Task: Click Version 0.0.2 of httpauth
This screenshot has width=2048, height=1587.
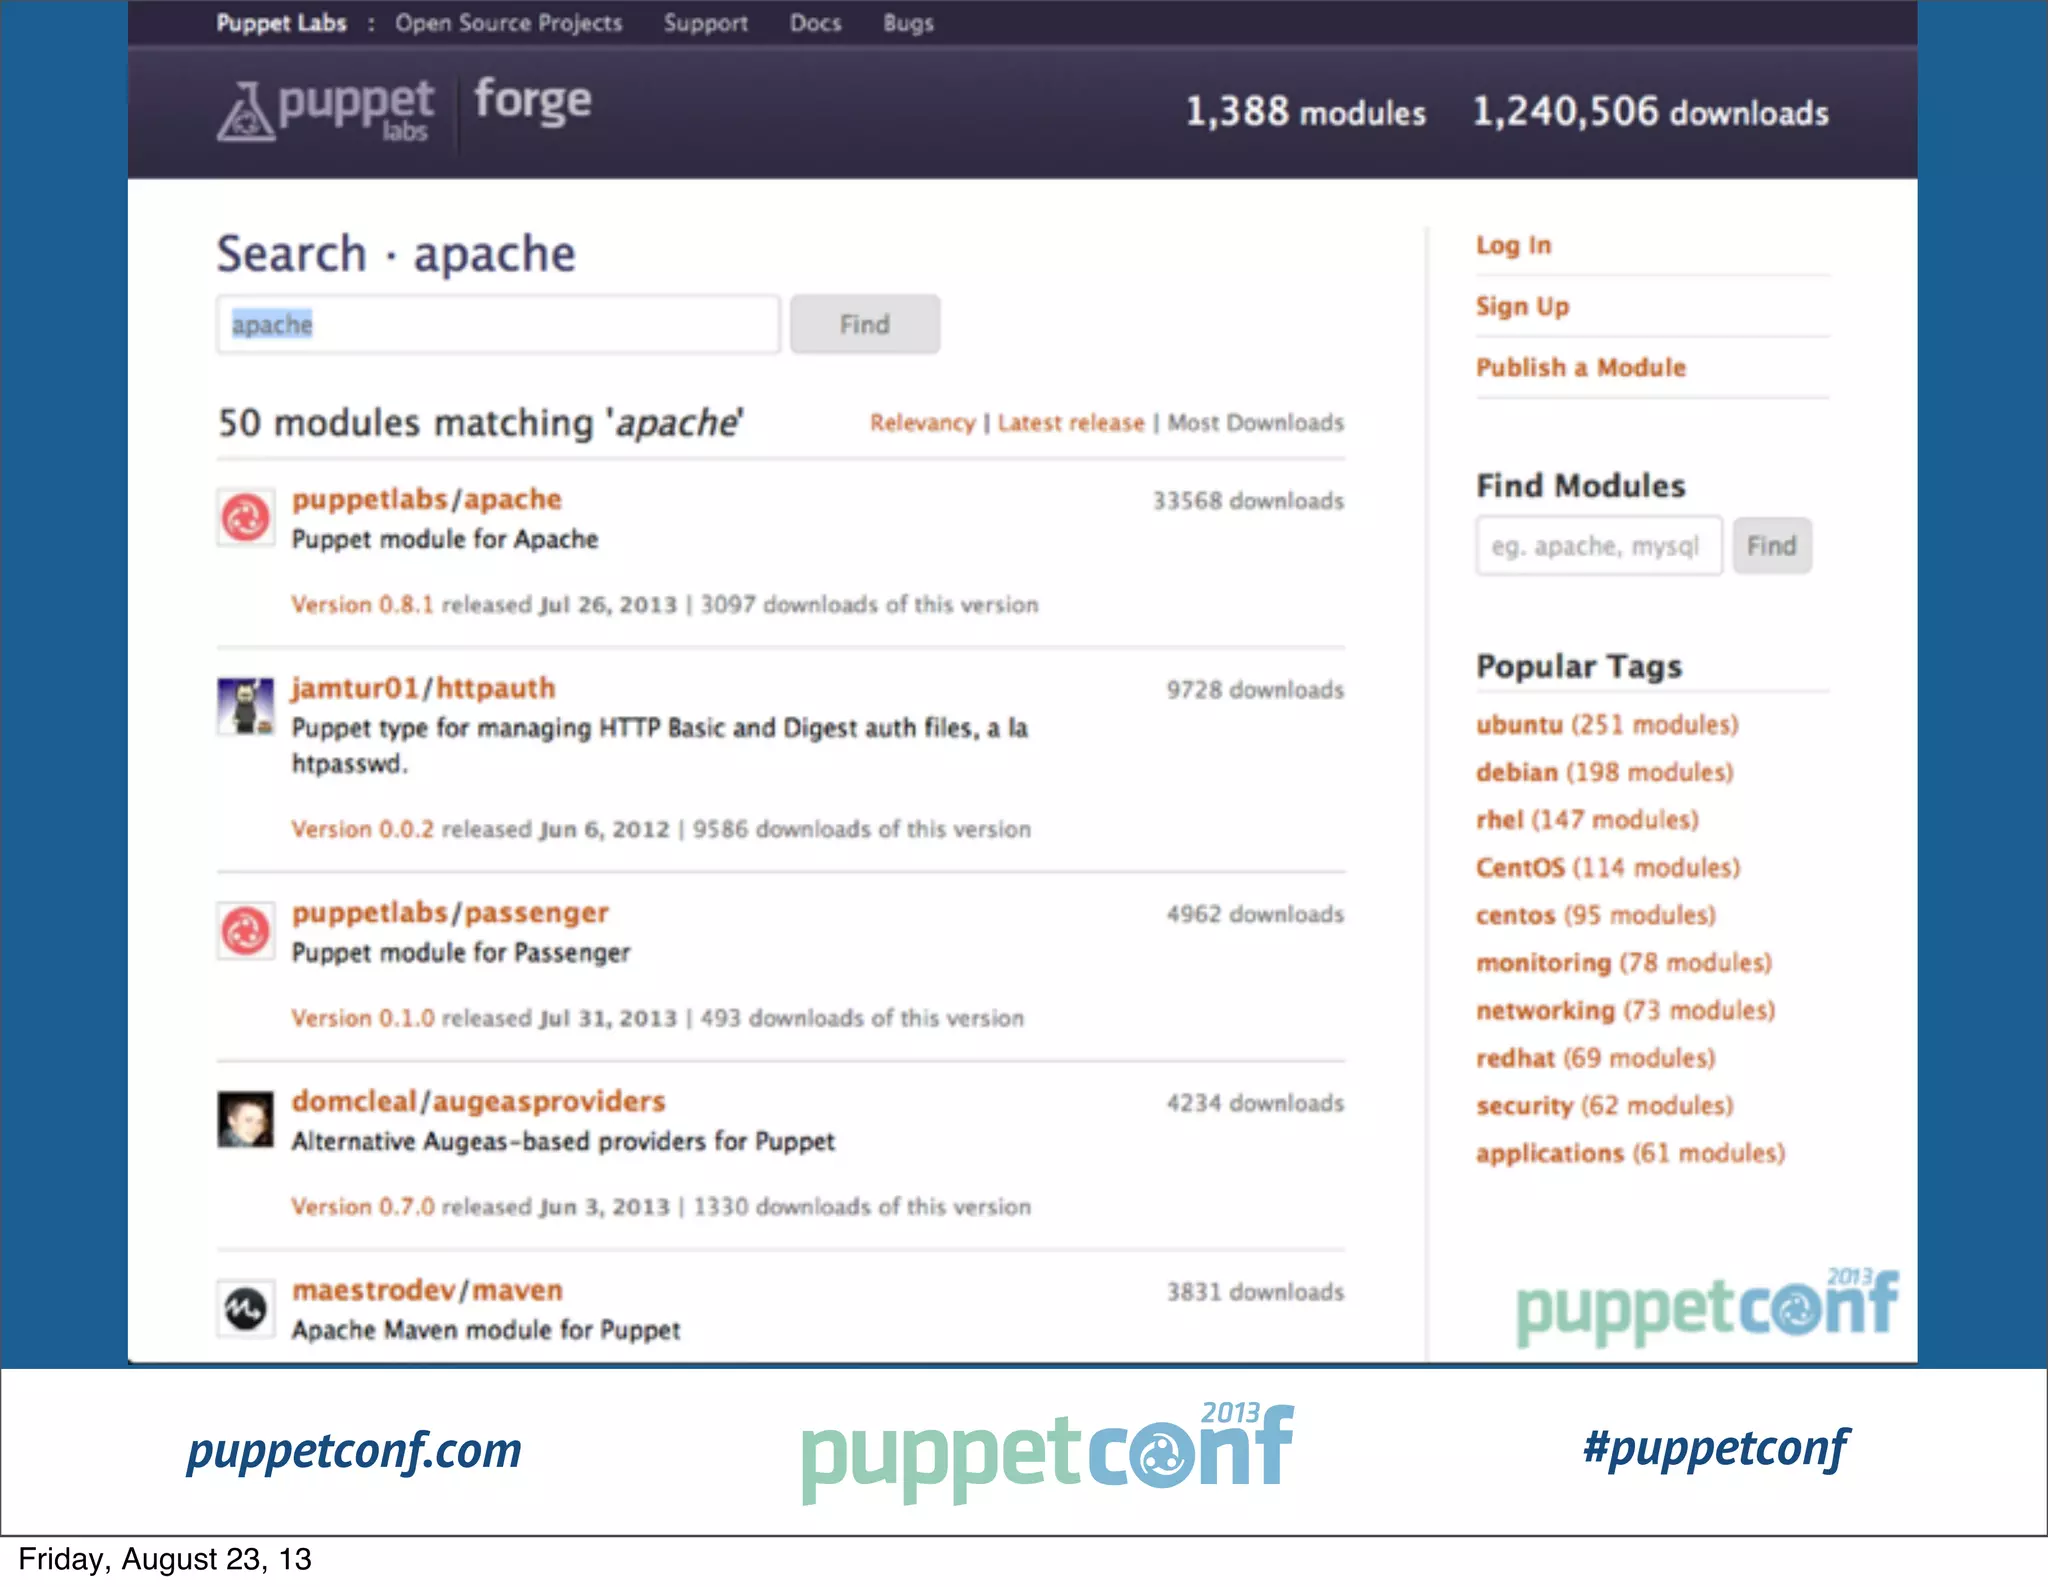Action: click(x=362, y=830)
